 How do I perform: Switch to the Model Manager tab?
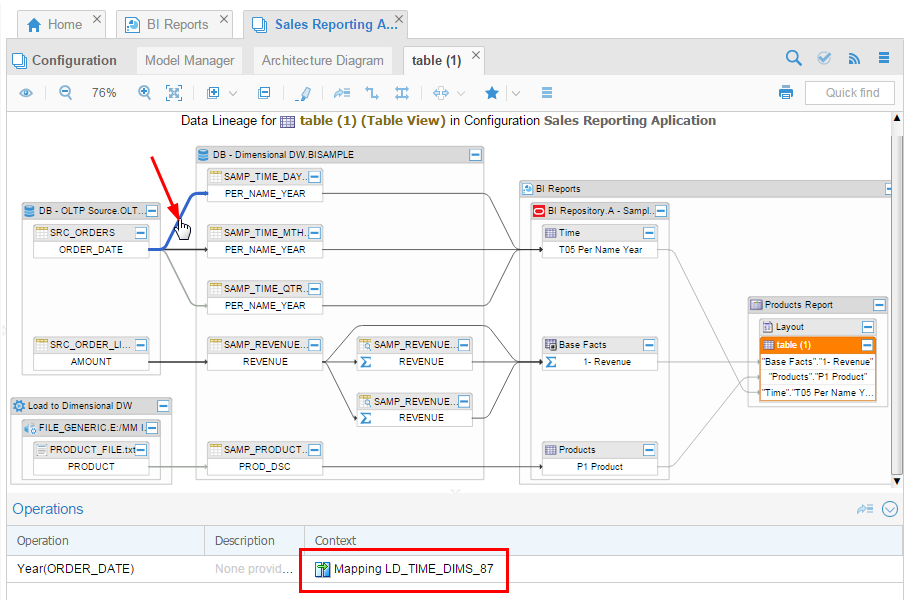[188, 60]
